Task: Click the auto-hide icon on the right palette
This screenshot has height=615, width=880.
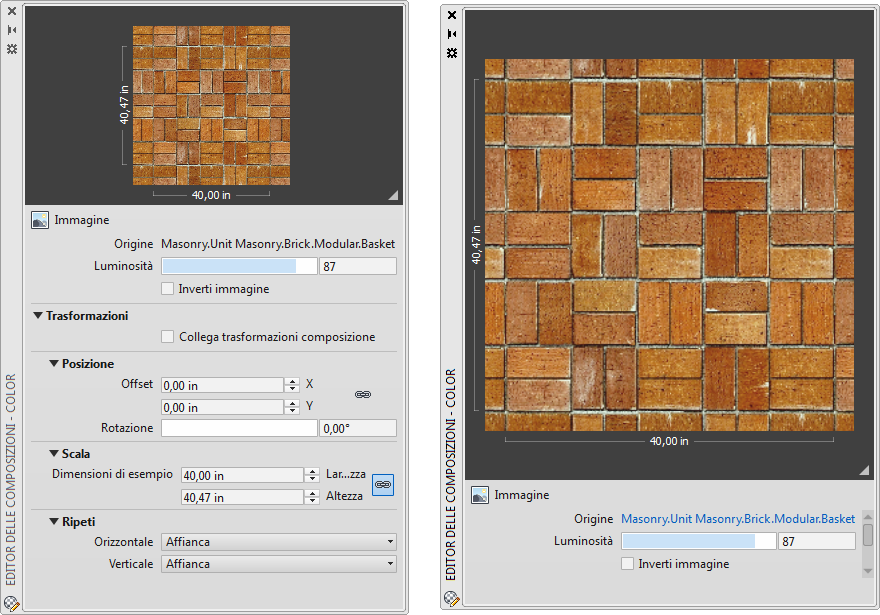Action: [452, 33]
